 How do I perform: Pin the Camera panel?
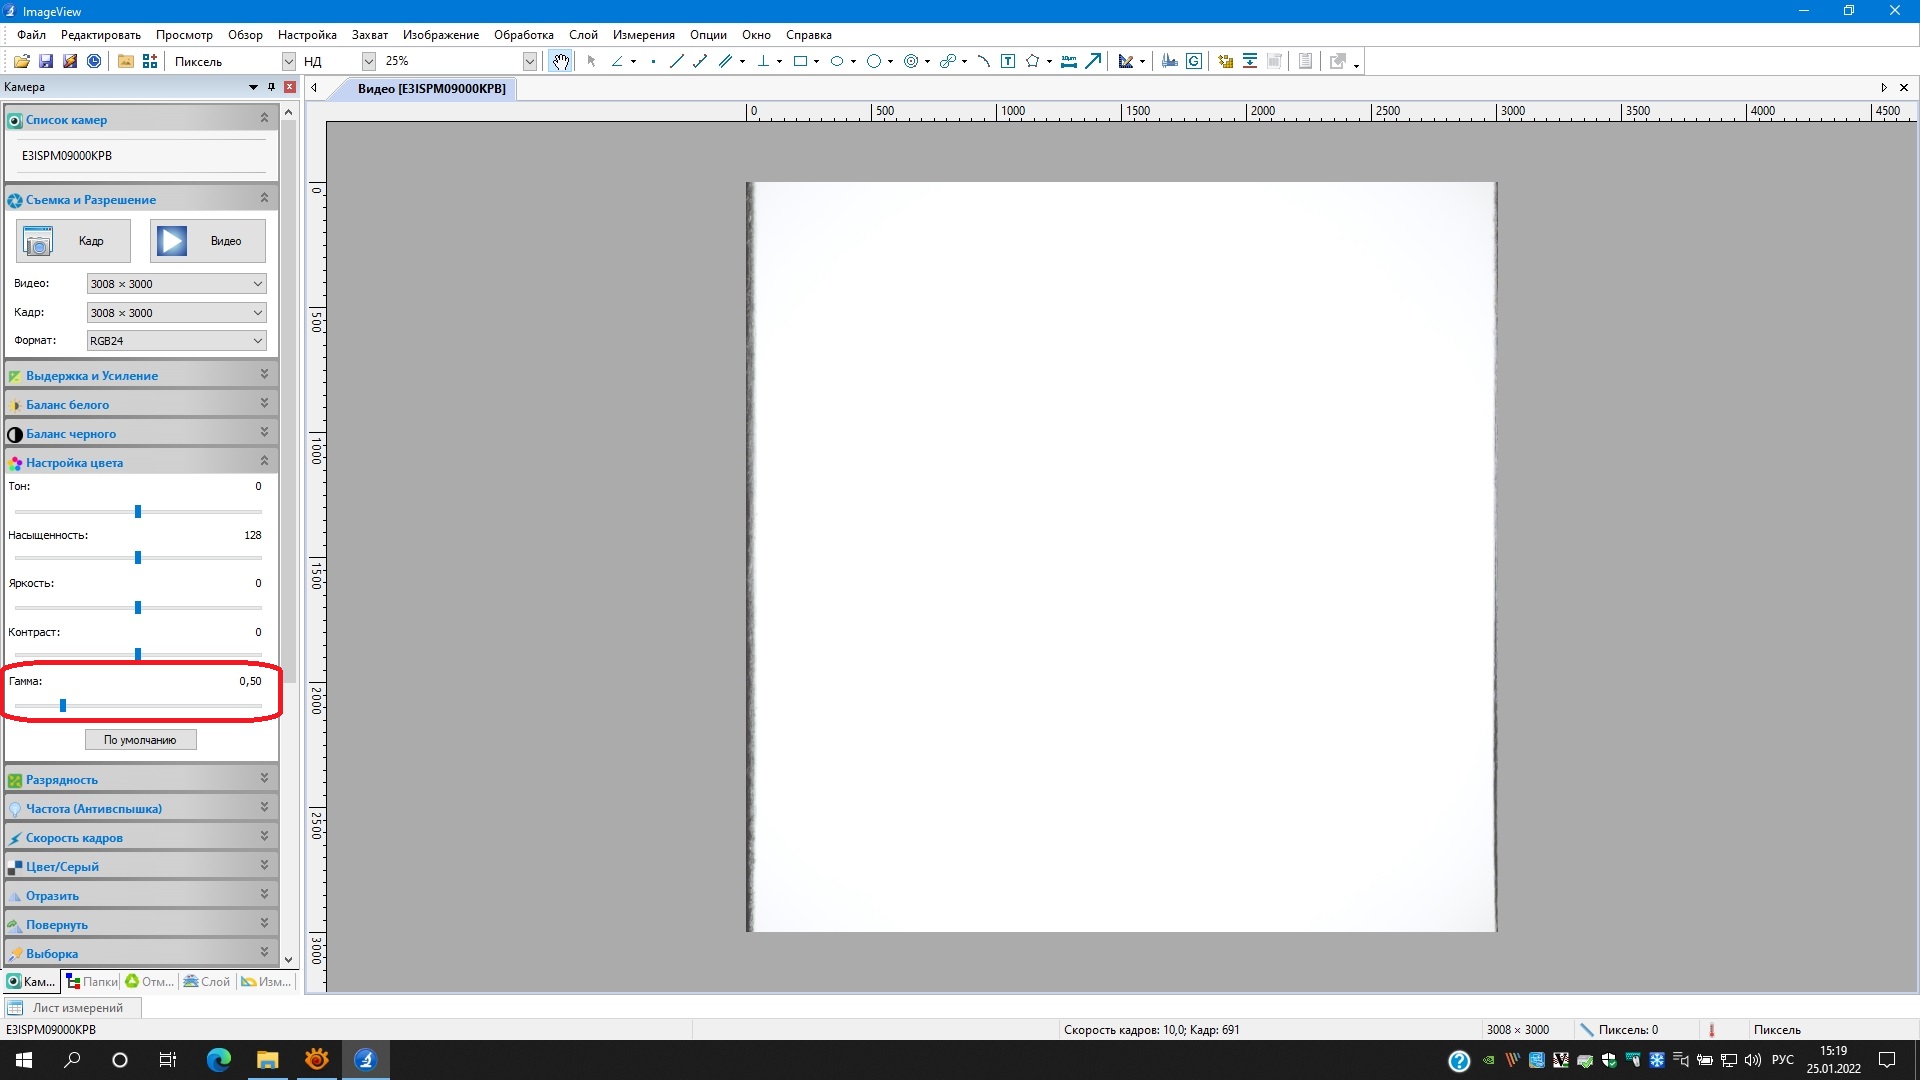click(271, 87)
